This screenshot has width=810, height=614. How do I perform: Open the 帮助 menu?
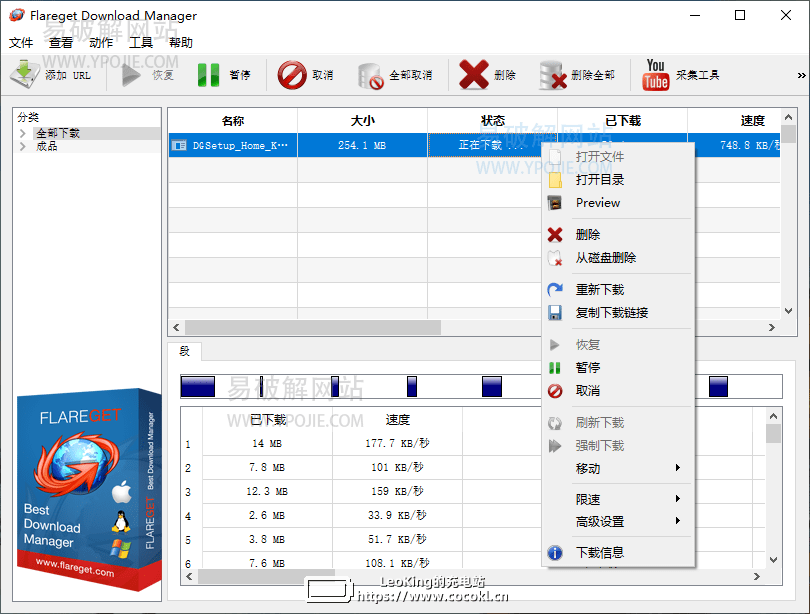click(181, 42)
